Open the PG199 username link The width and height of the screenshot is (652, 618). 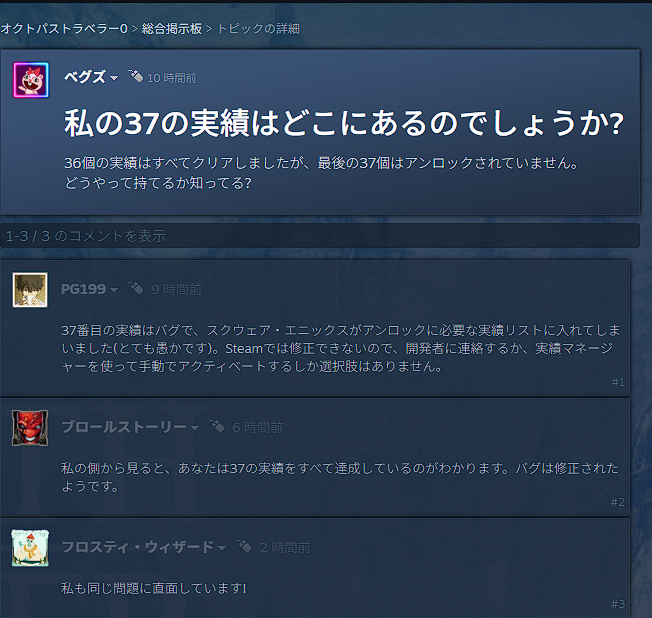(x=84, y=289)
